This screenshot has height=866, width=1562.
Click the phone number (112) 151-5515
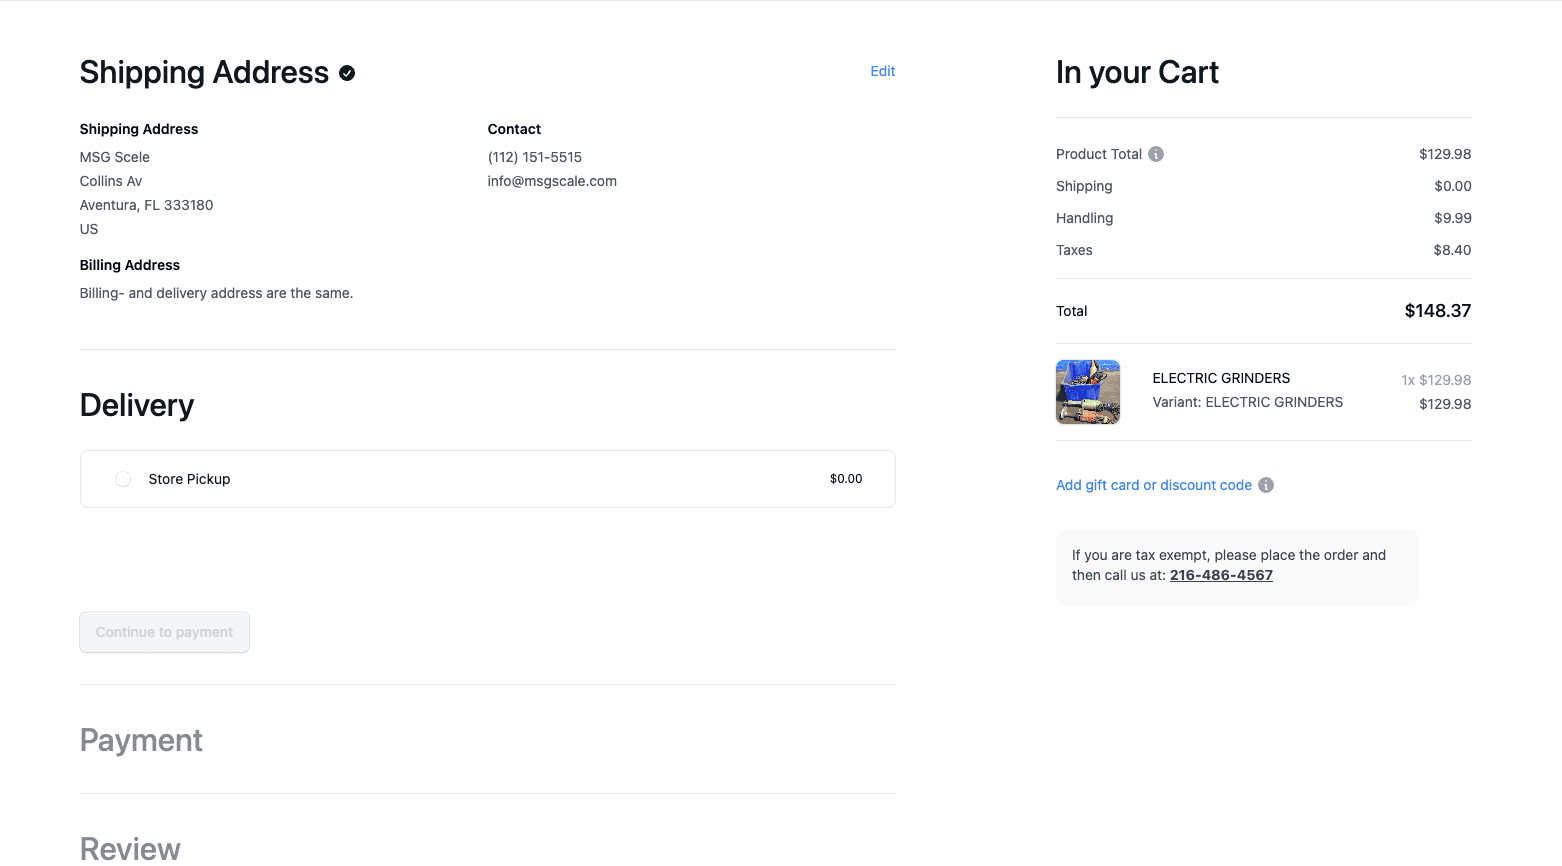[x=534, y=157]
